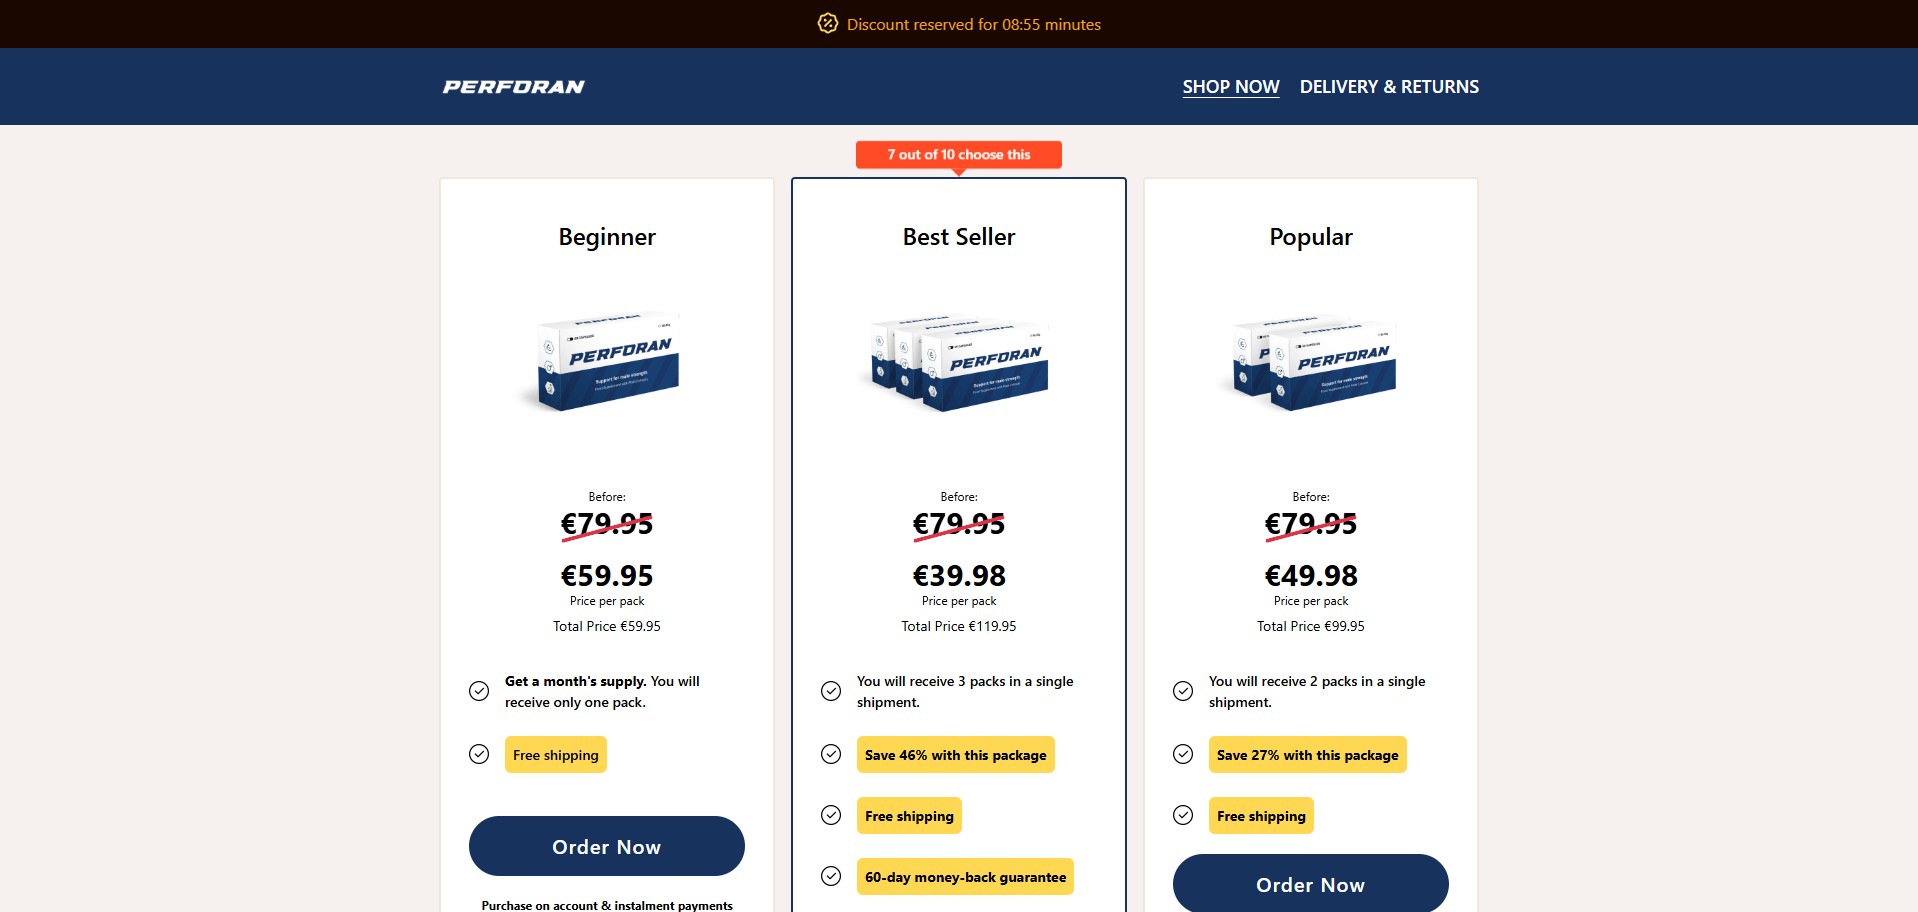Click checkmark icon beside 2 packs shipment text
This screenshot has height=912, width=1918.
[x=1183, y=691]
